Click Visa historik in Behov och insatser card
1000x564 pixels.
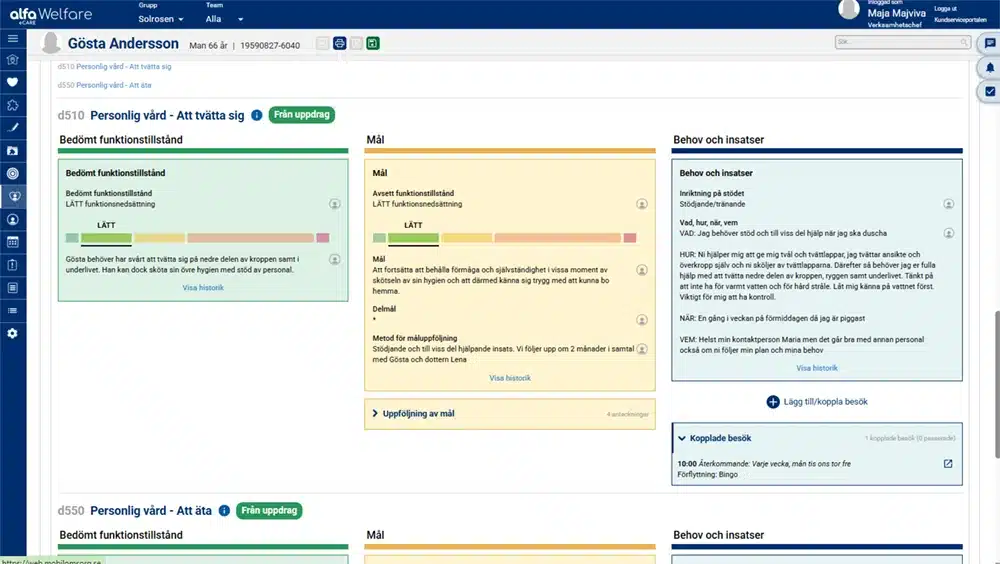pos(816,368)
